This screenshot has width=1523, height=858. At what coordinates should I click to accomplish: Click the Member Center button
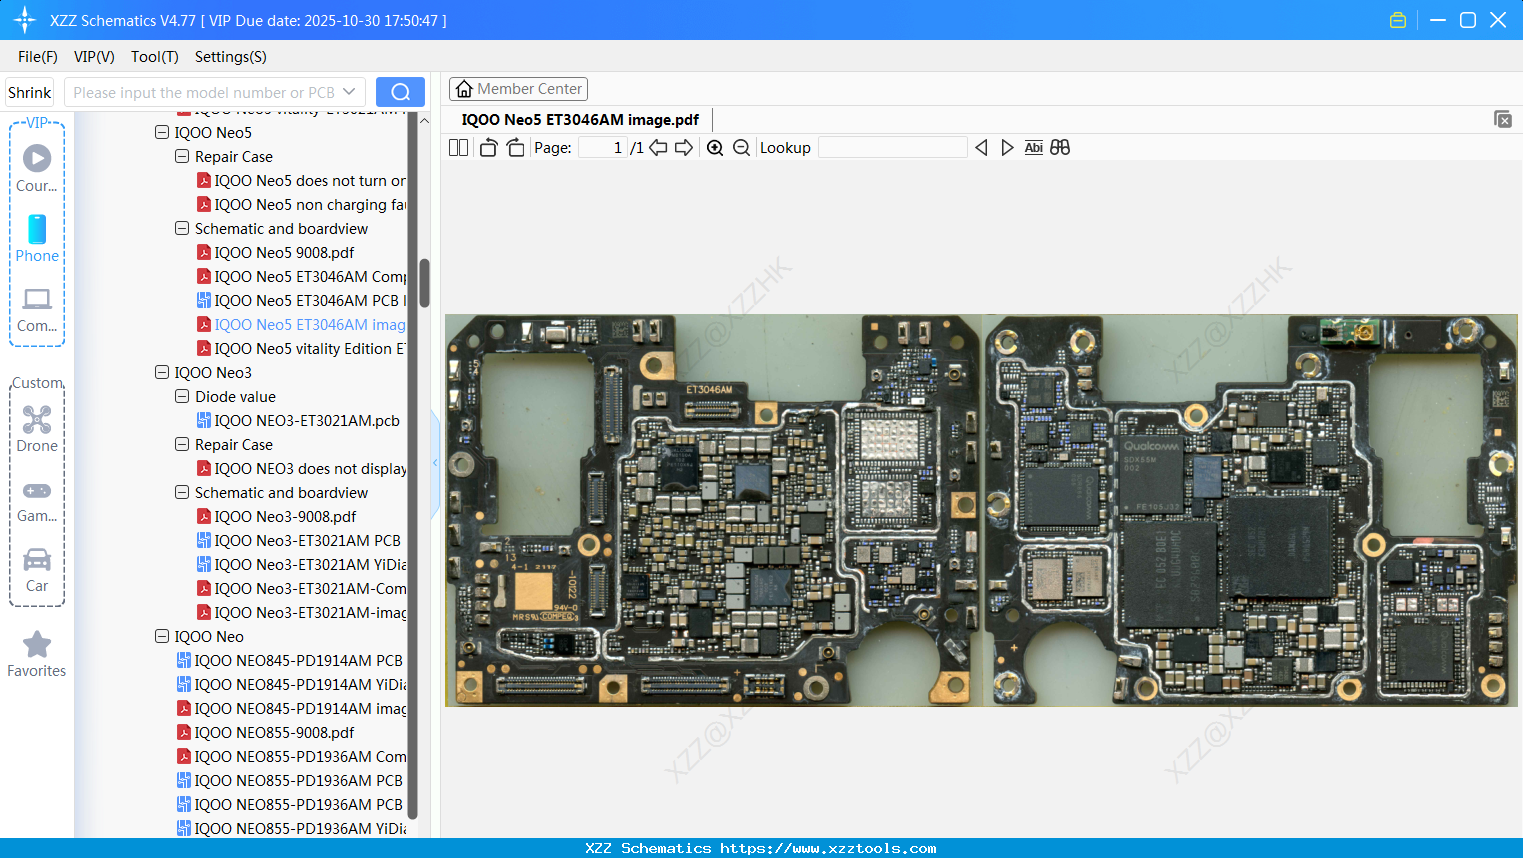coord(518,89)
